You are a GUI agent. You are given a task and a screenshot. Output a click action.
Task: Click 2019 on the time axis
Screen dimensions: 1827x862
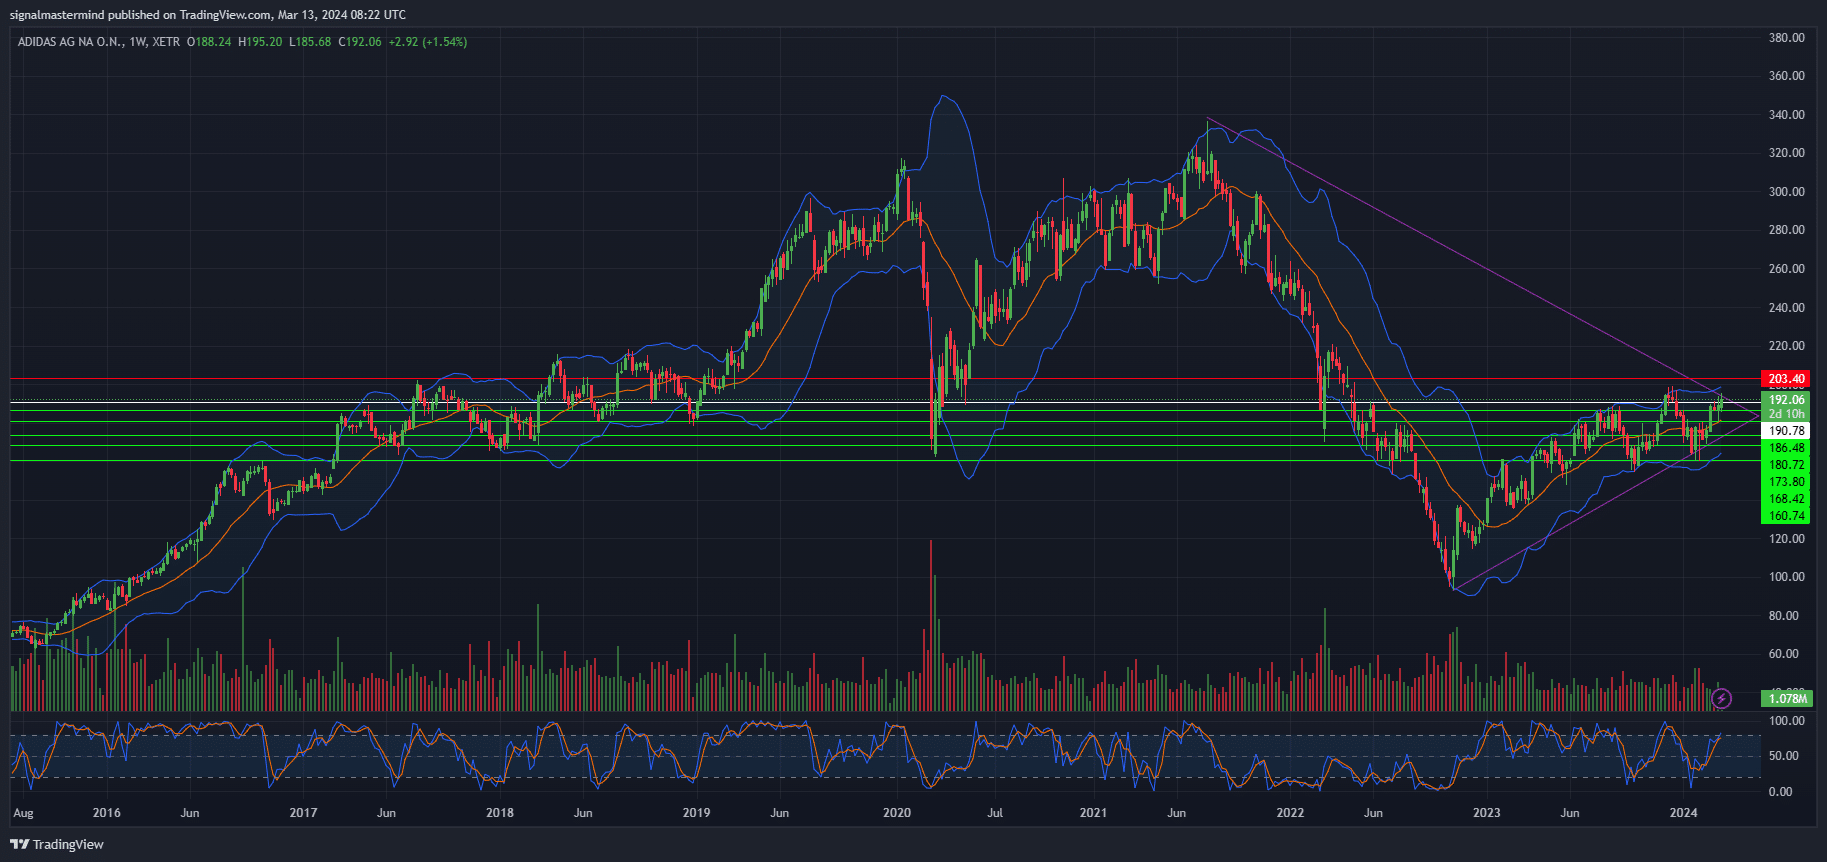696,813
